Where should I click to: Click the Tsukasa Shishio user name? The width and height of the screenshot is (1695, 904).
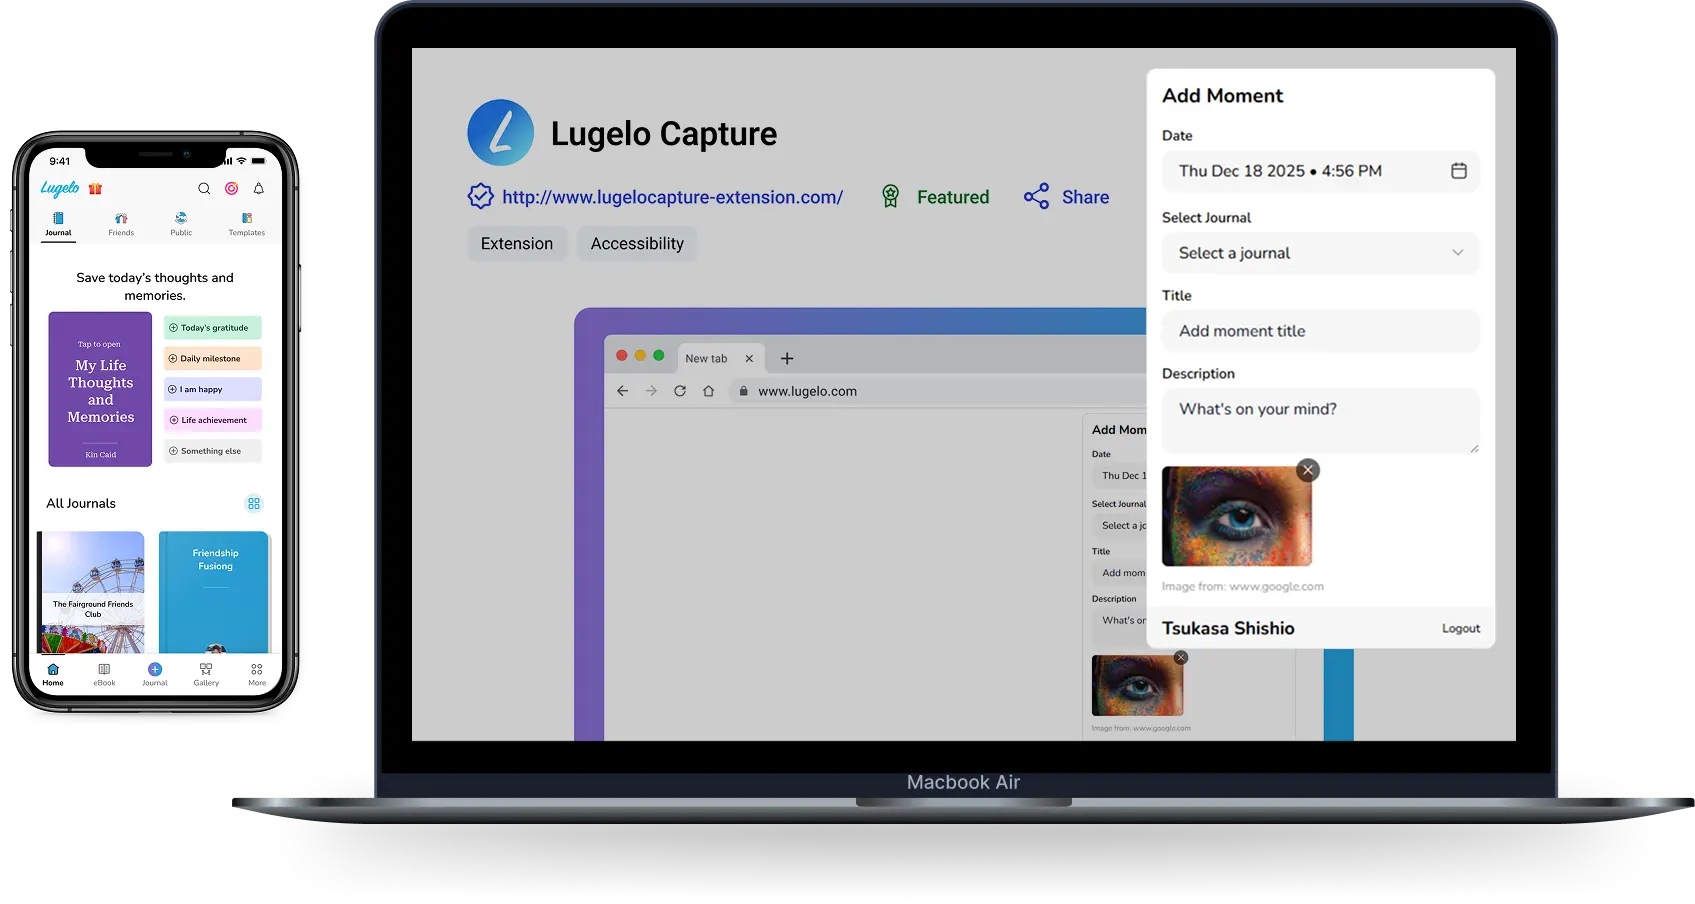[x=1228, y=628]
